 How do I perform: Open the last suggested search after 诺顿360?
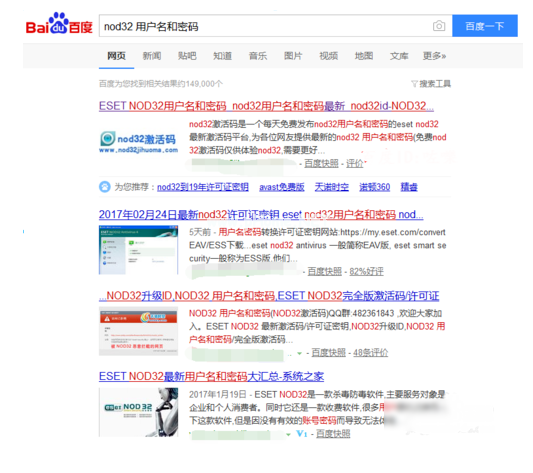pyautogui.click(x=409, y=187)
